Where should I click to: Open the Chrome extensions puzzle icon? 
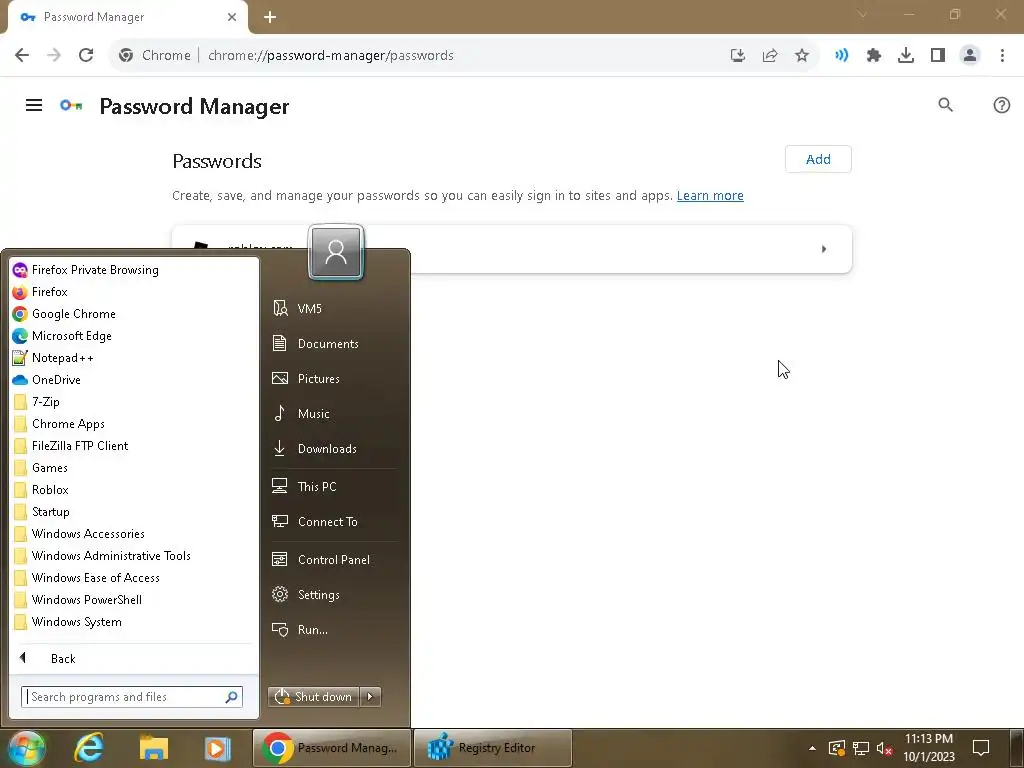873,56
